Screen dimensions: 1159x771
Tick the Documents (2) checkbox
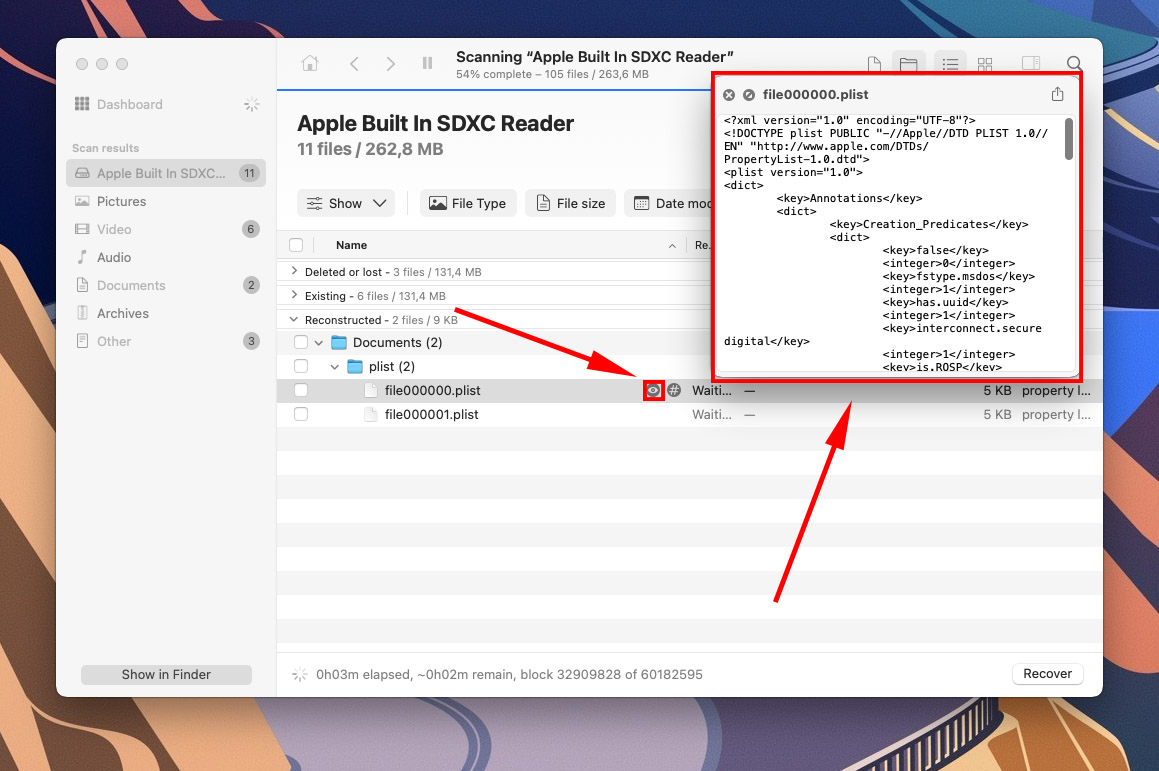point(300,342)
